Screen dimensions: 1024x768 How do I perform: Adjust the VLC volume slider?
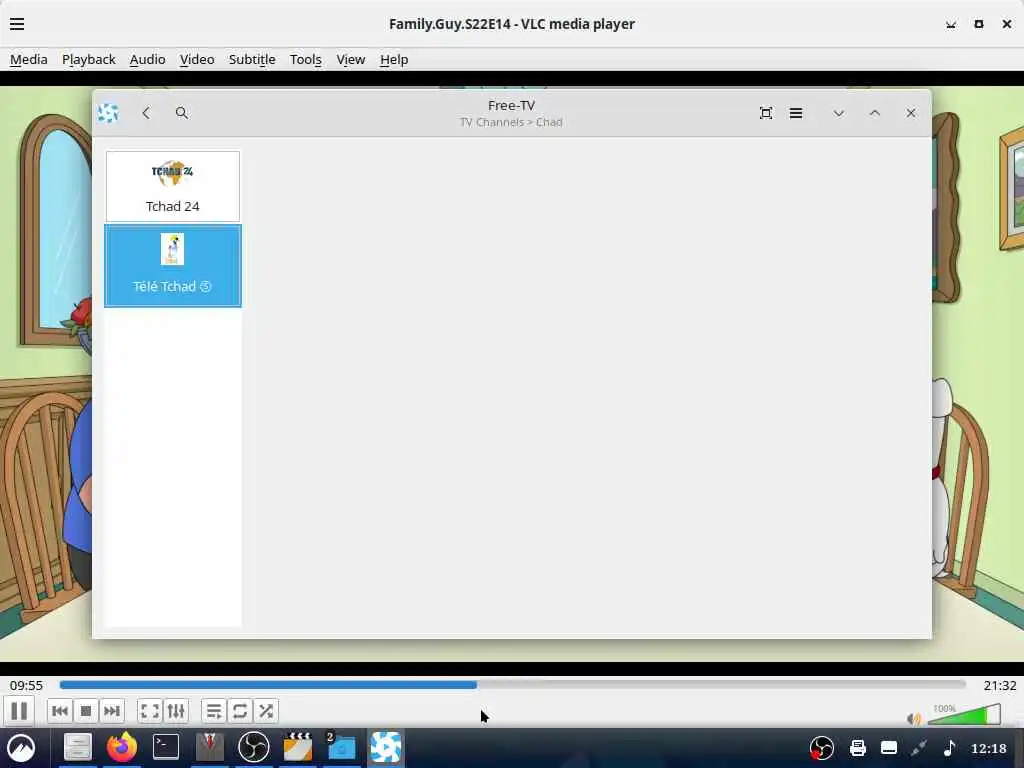coord(964,714)
